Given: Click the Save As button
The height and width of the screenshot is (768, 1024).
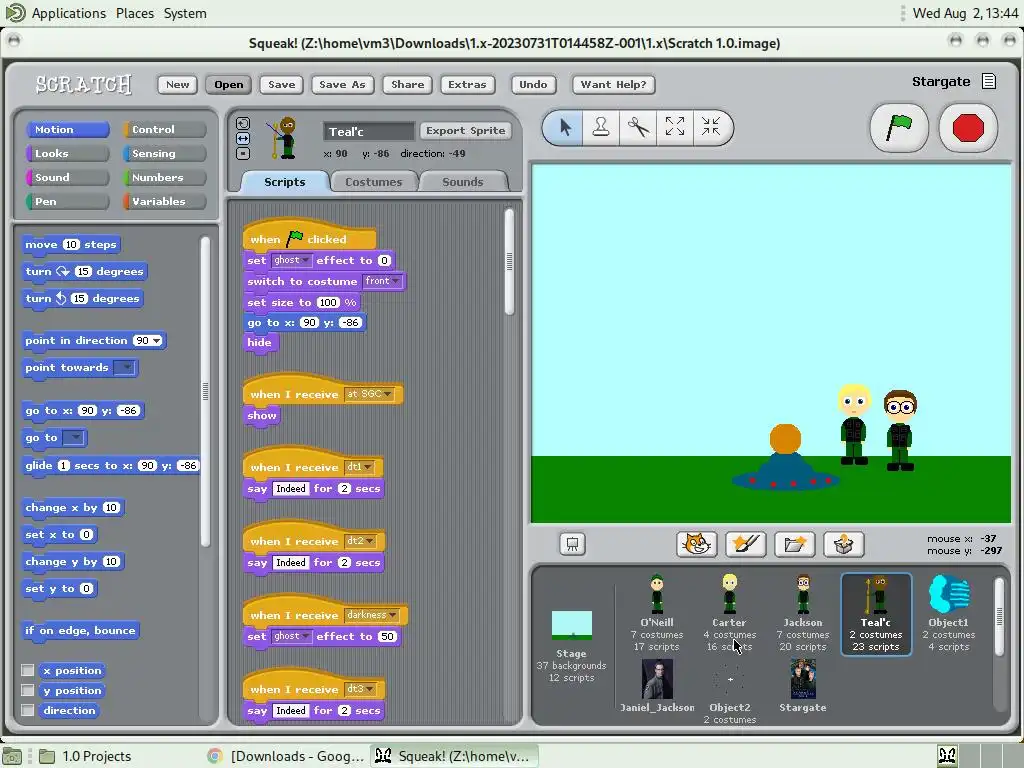Looking at the screenshot, I should 342,84.
